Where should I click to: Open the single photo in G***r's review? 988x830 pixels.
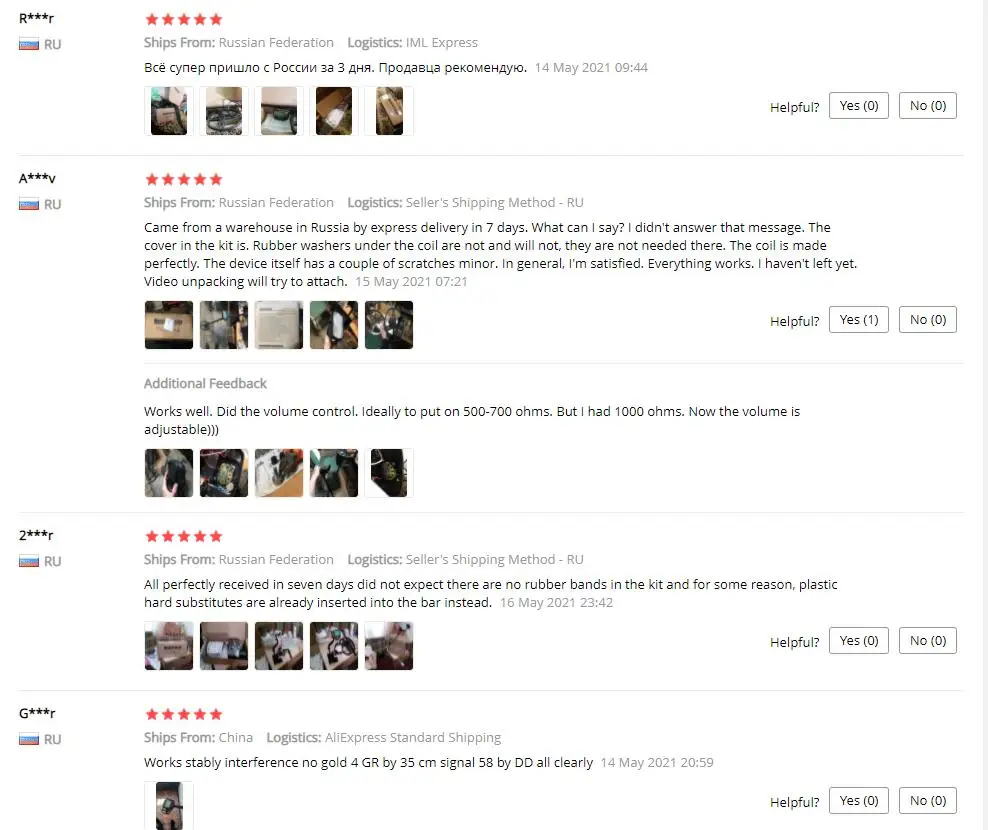(169, 805)
